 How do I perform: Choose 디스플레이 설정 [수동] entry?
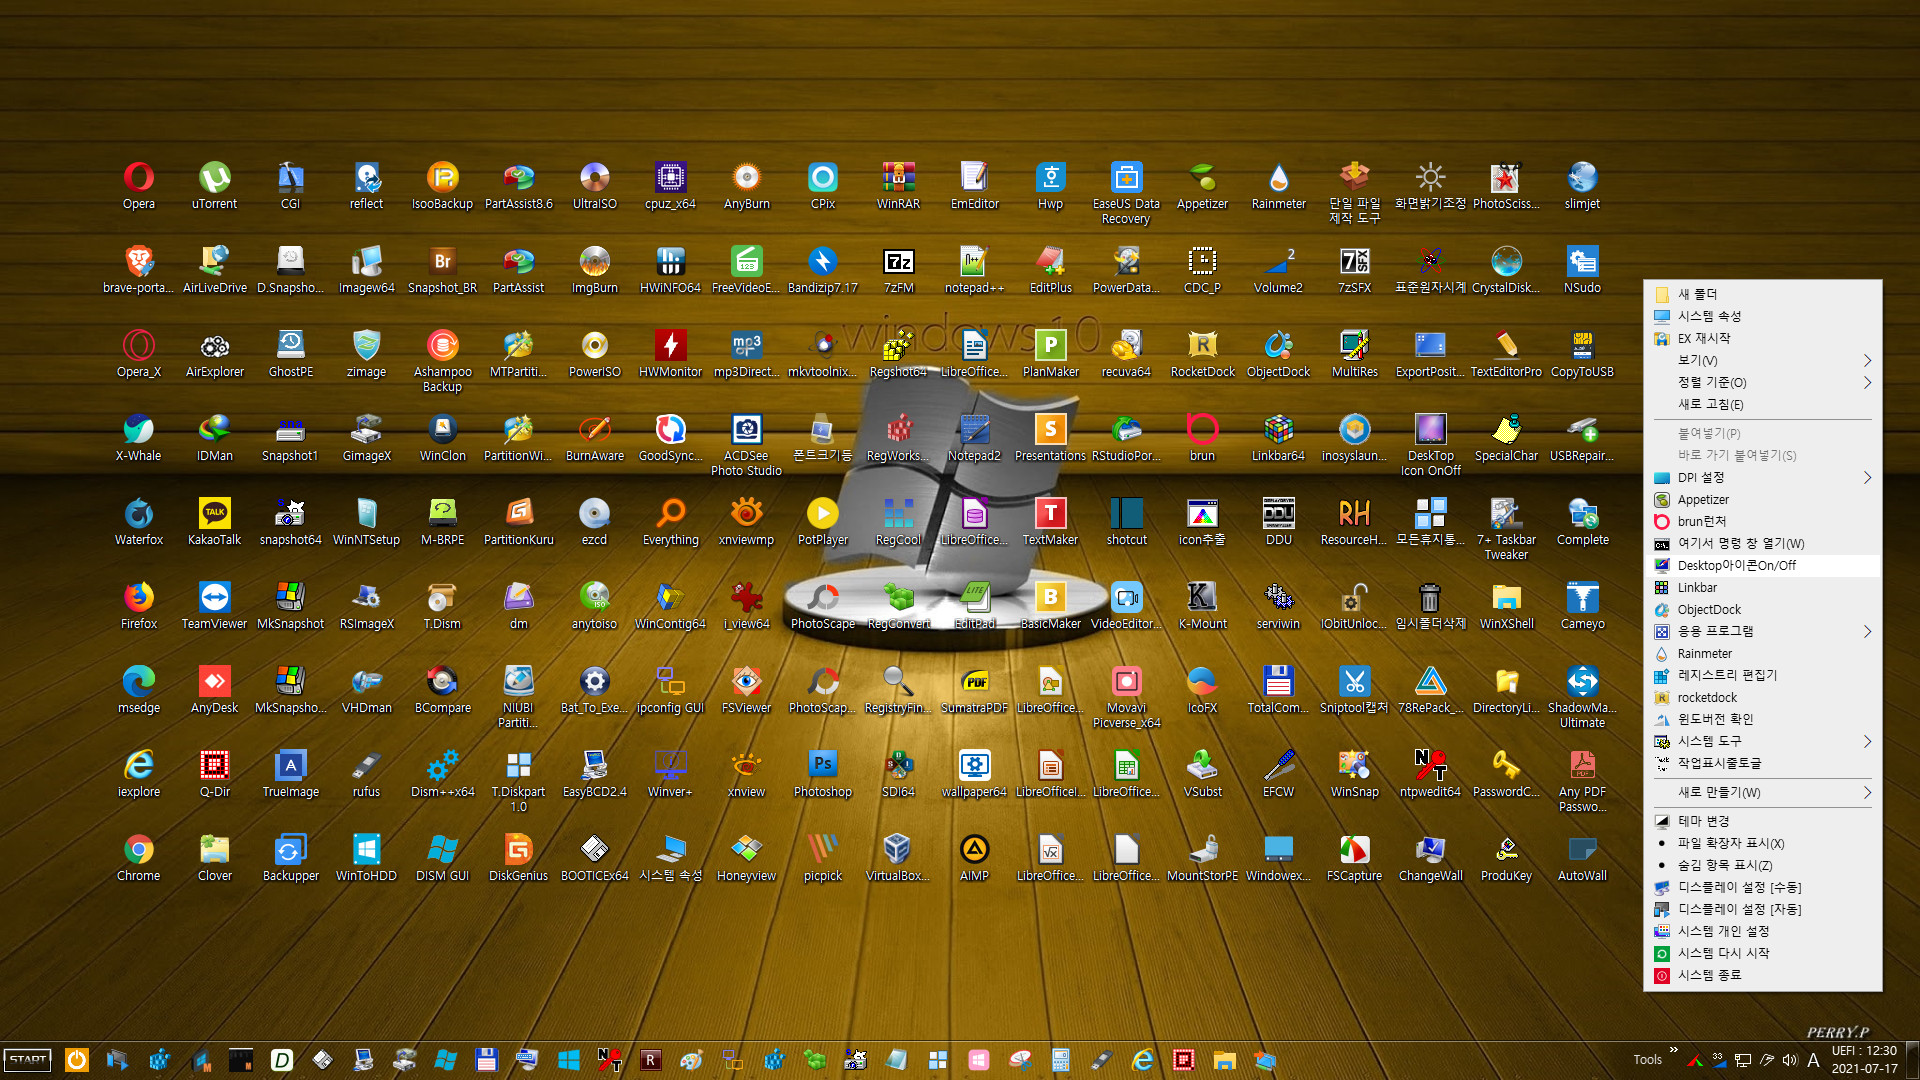(1762, 887)
